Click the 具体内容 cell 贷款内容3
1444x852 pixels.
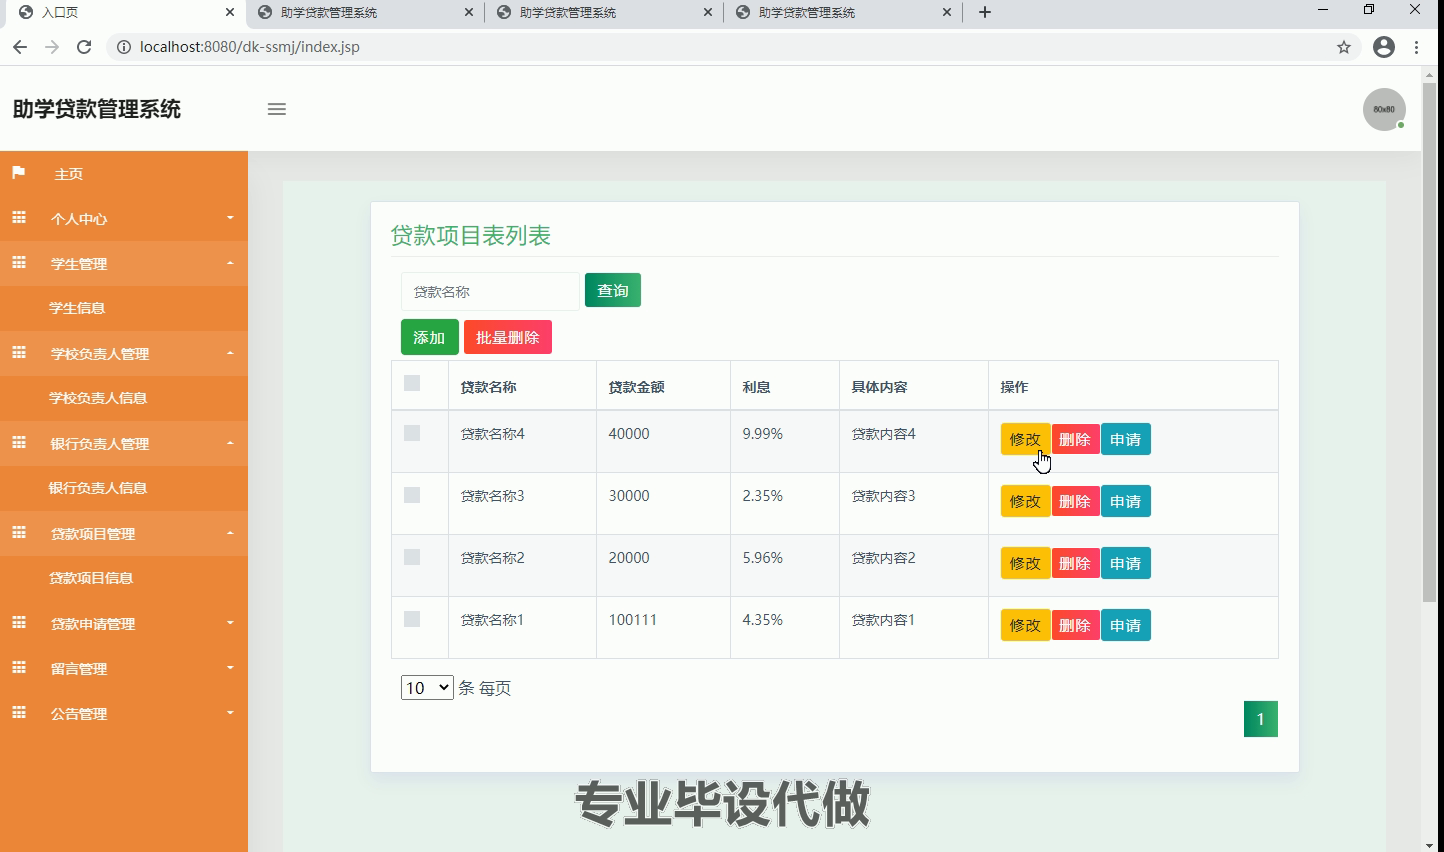pyautogui.click(x=883, y=496)
